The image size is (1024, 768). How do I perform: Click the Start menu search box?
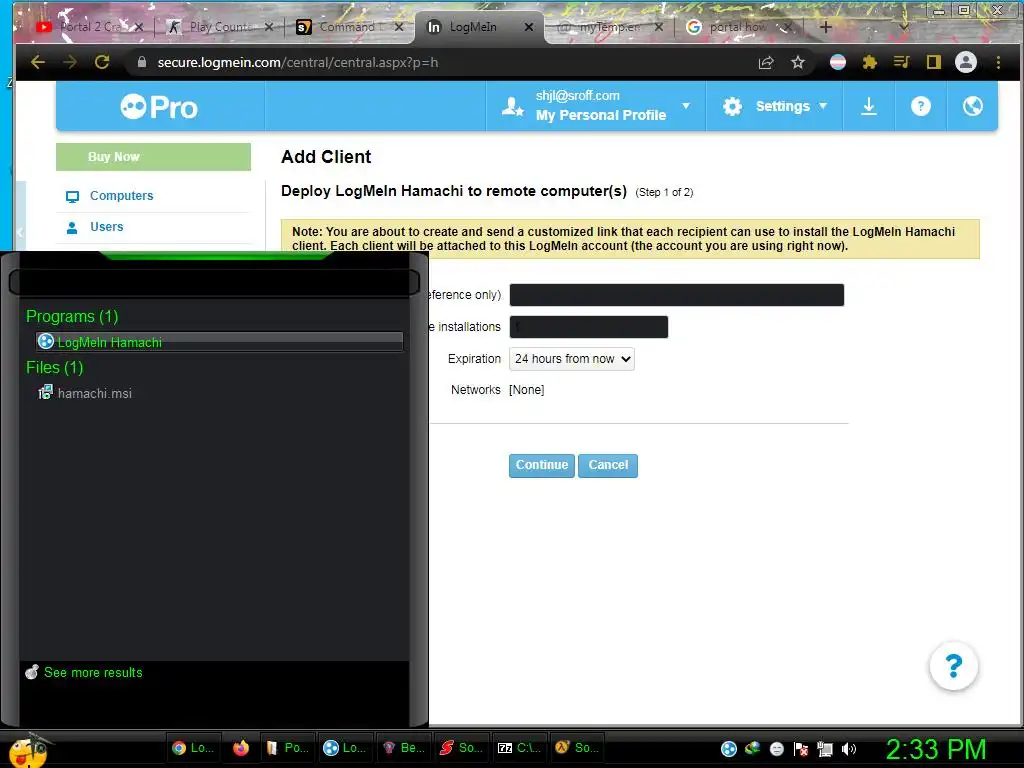coord(214,283)
